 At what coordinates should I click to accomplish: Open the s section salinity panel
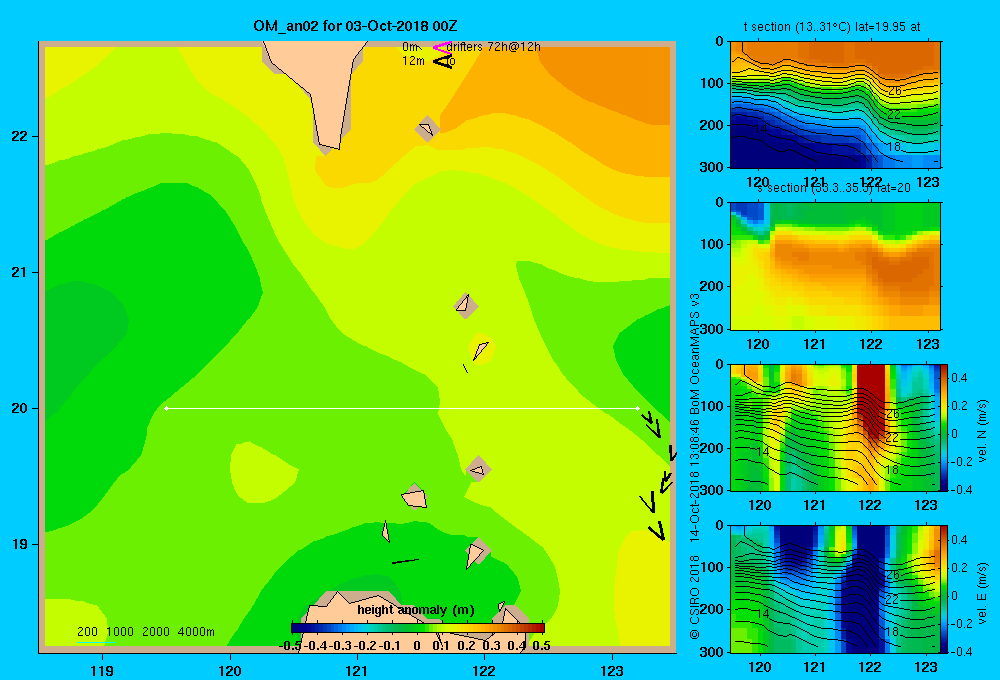[835, 266]
